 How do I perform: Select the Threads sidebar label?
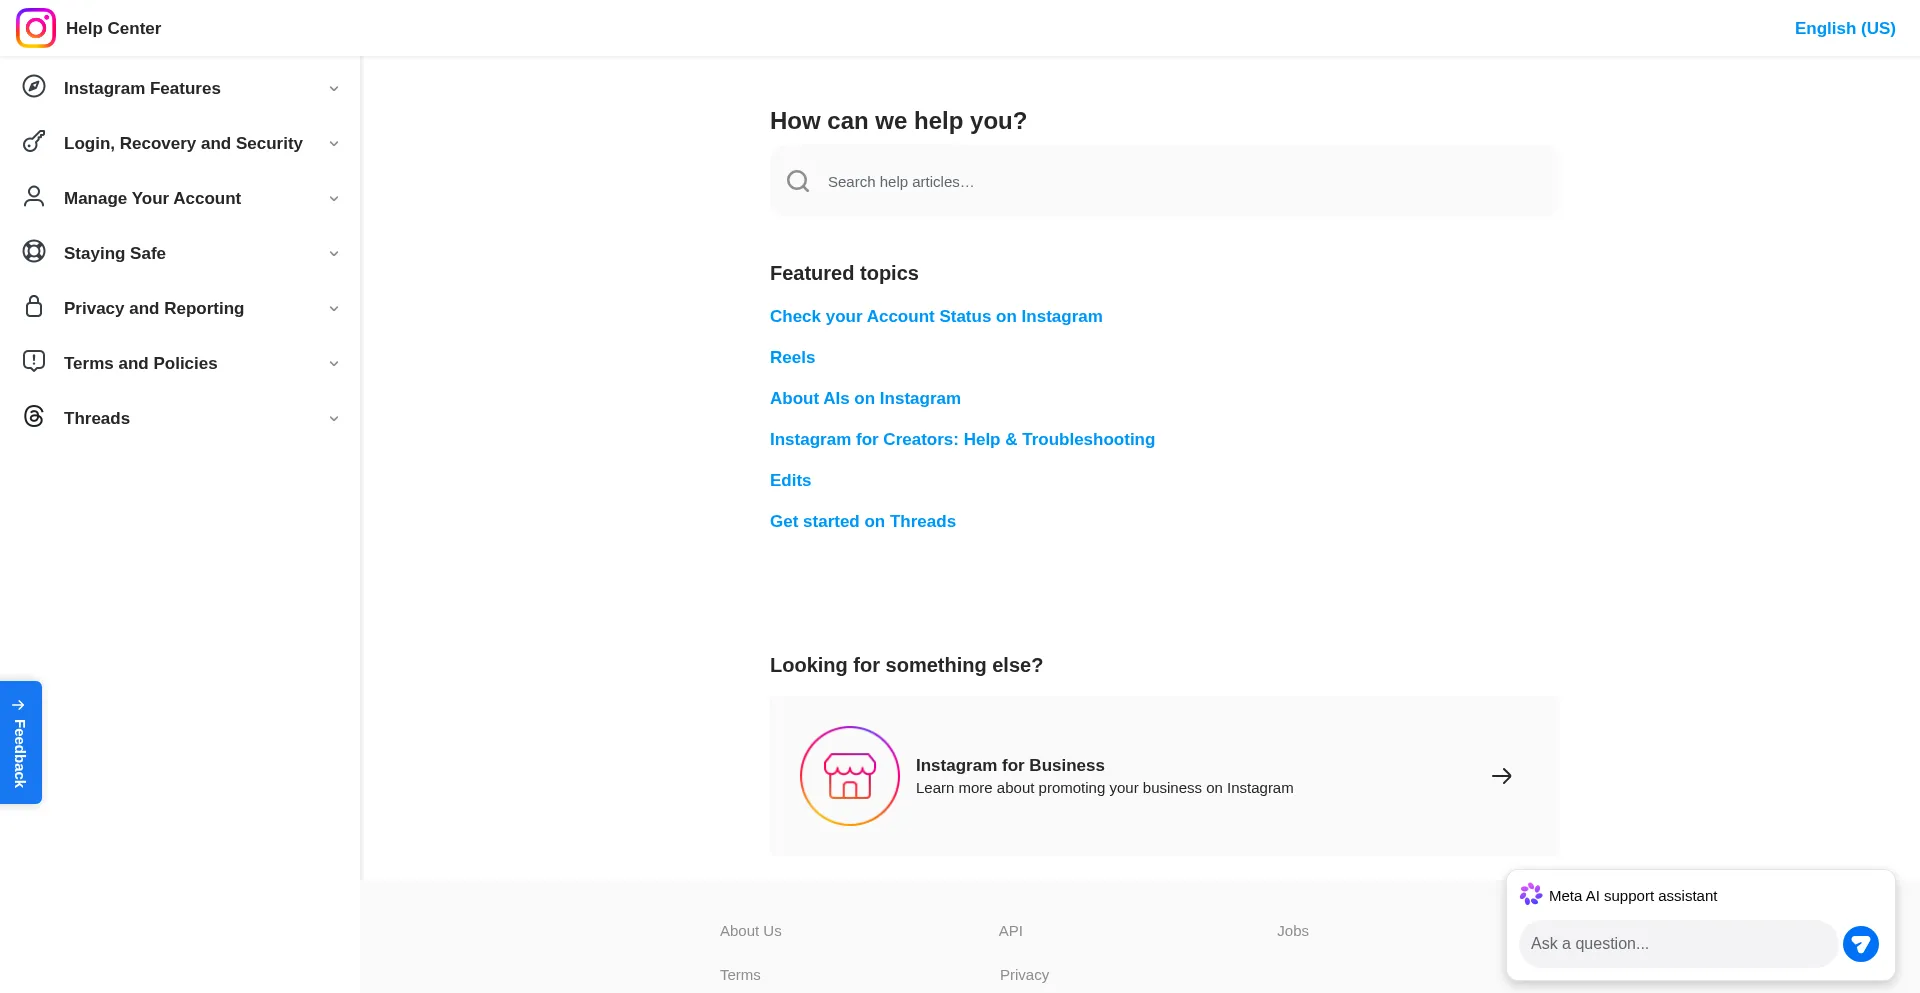click(97, 418)
